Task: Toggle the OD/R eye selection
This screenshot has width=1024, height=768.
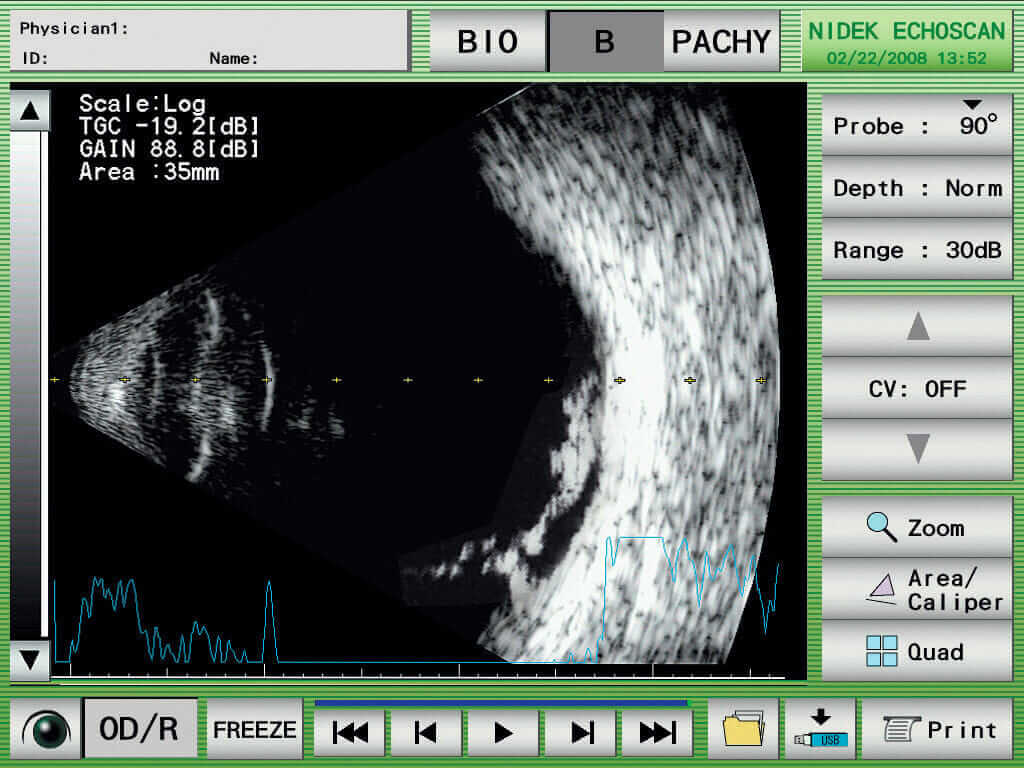Action: (140, 730)
